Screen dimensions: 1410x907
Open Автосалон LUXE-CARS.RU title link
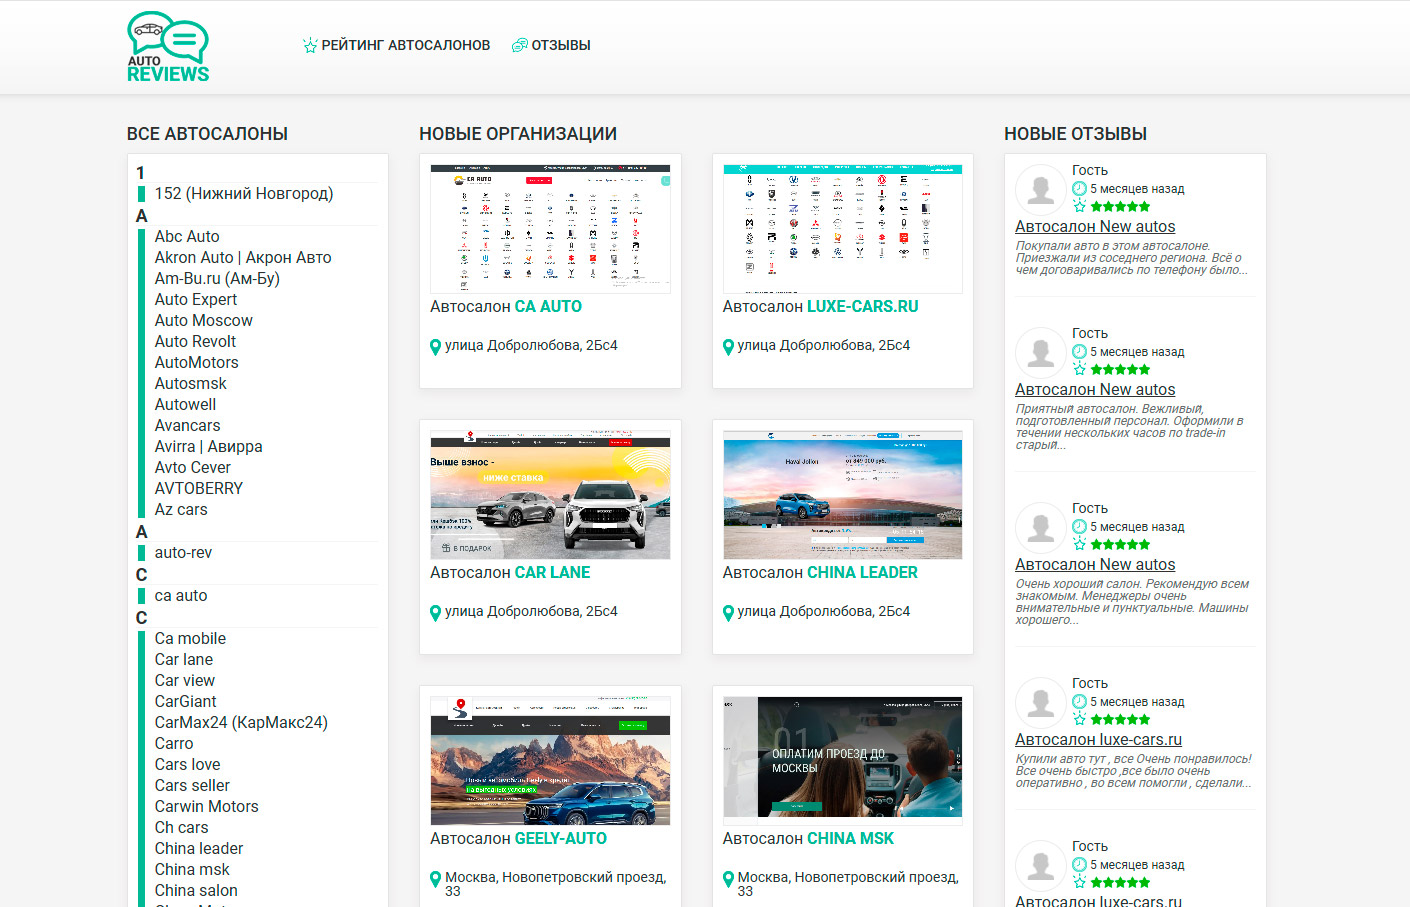[820, 307]
